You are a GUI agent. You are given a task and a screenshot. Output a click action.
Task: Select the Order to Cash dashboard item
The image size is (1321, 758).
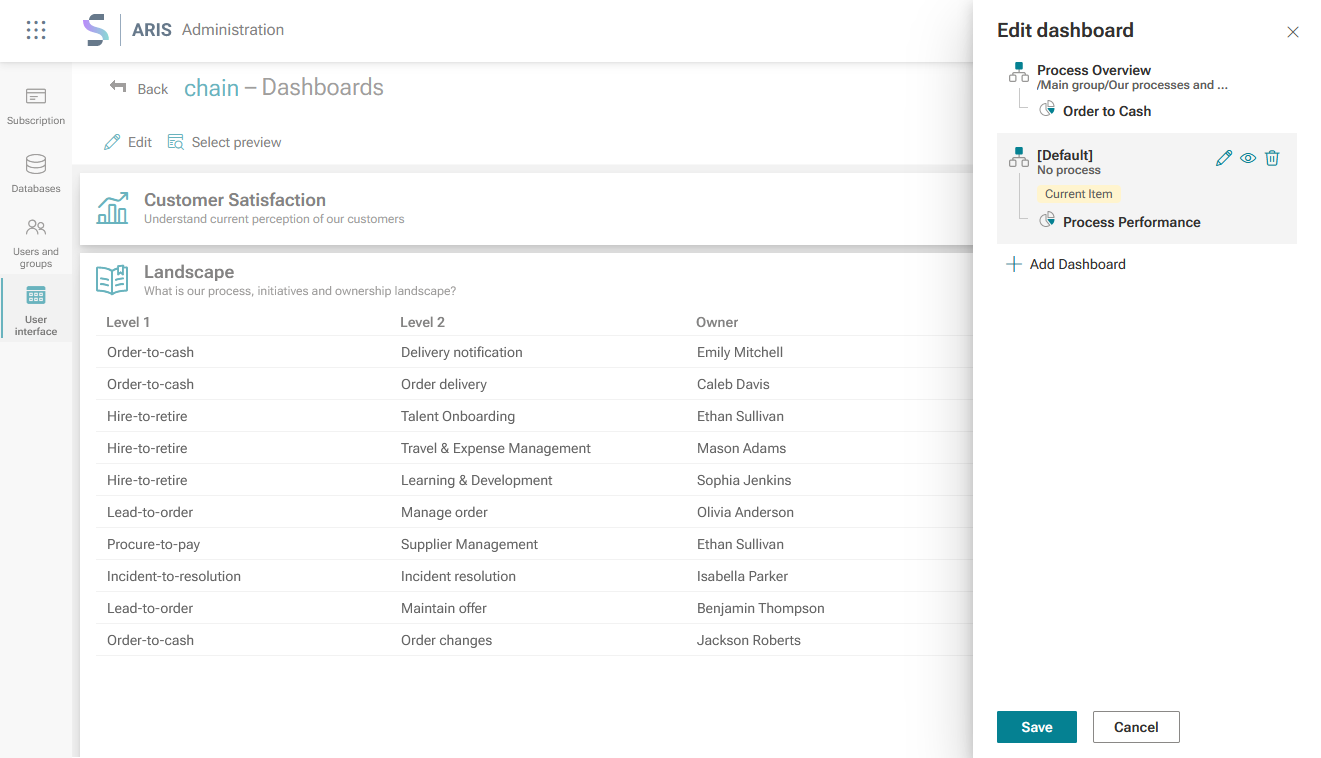click(x=1107, y=111)
